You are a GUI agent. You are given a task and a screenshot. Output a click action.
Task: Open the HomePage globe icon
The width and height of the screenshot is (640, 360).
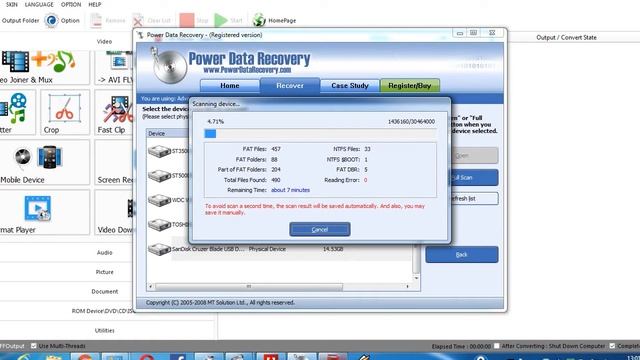pyautogui.click(x=259, y=20)
